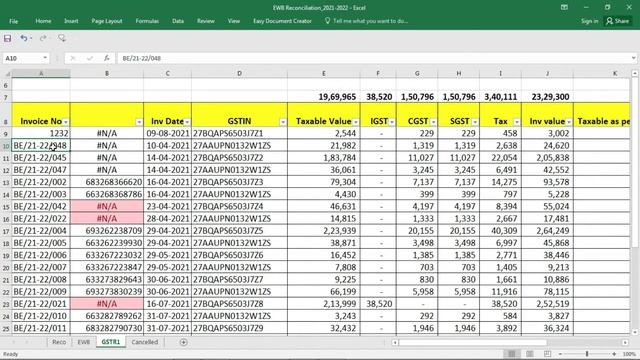Open the GSTIN filter dropdown
The height and width of the screenshot is (360, 640).
[283, 122]
